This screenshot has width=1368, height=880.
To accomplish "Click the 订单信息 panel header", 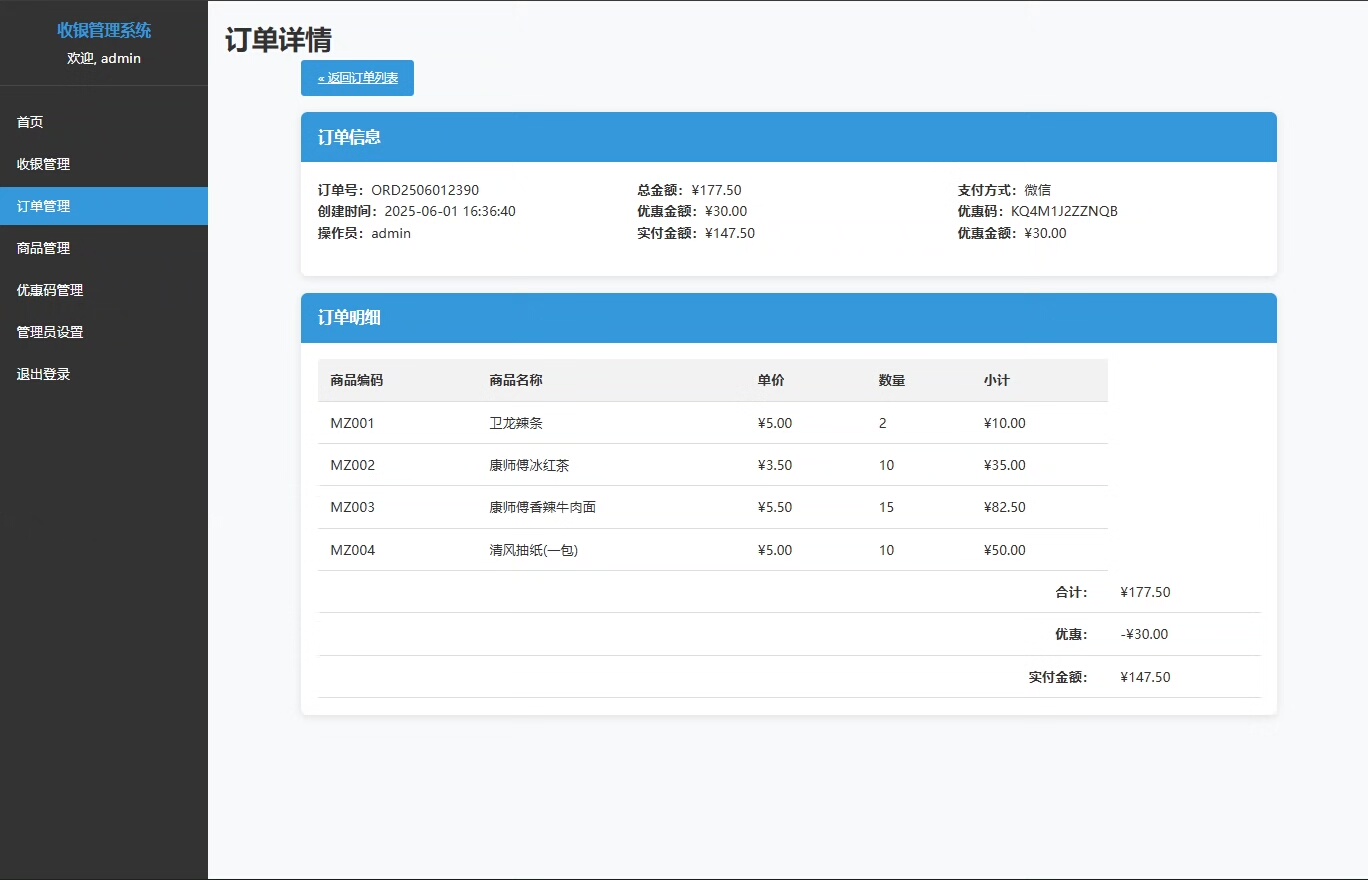I will coord(349,137).
